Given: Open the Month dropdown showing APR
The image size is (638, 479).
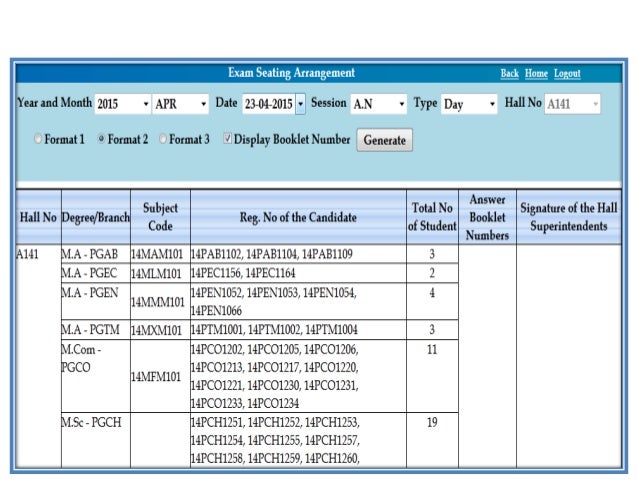Looking at the screenshot, I should click(180, 104).
